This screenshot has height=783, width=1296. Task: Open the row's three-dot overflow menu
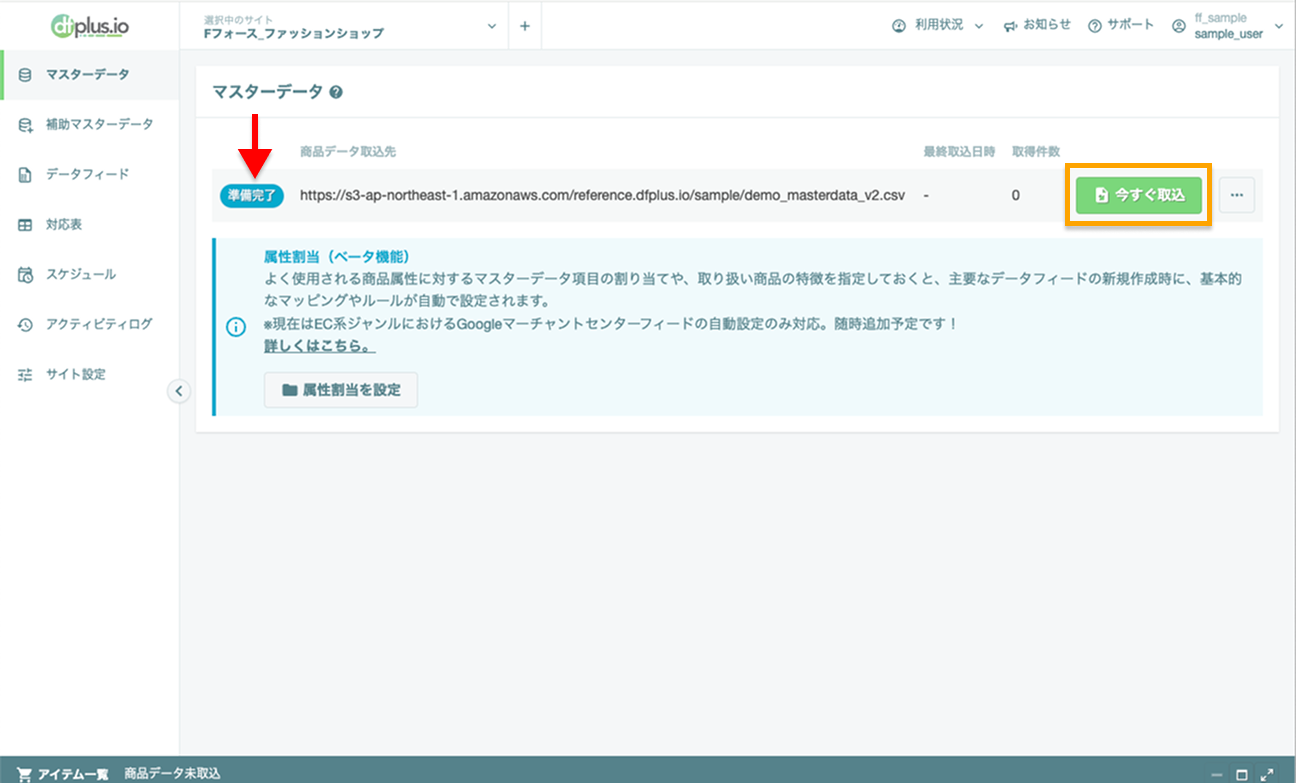point(1237,195)
